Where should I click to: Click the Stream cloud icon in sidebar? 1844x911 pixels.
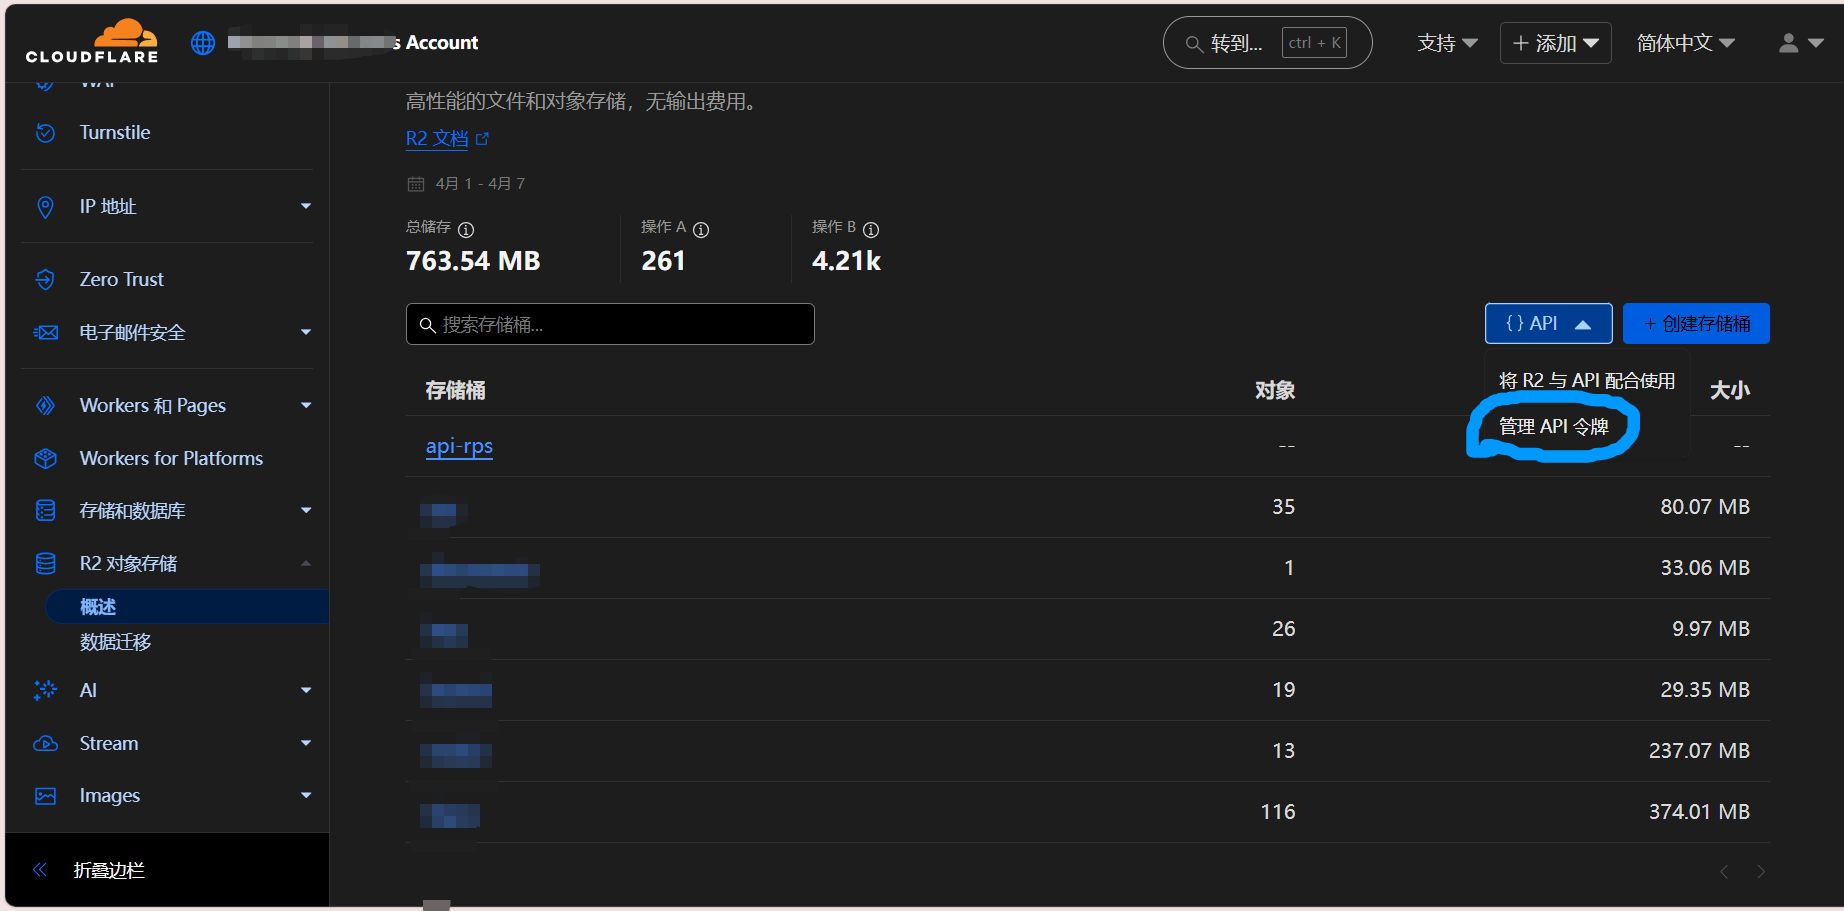pos(45,744)
